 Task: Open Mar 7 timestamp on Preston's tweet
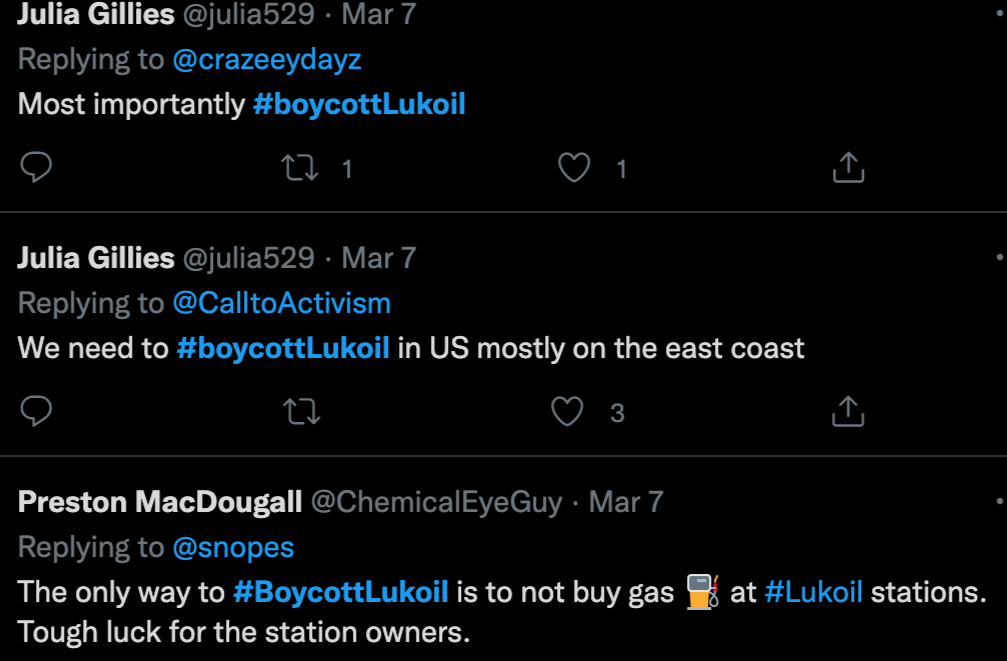[x=626, y=502]
